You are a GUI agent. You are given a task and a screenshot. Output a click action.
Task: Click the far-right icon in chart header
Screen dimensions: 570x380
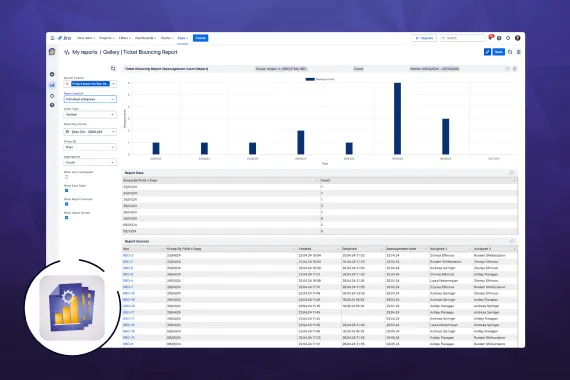pos(515,69)
